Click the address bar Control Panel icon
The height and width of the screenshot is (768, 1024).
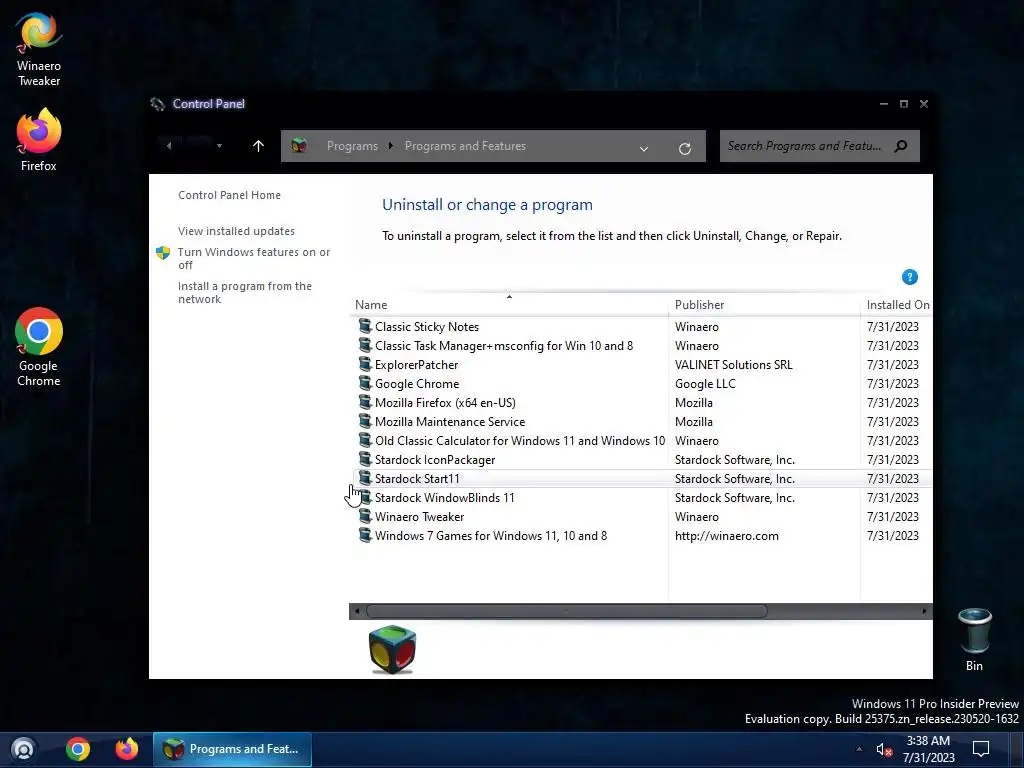300,146
